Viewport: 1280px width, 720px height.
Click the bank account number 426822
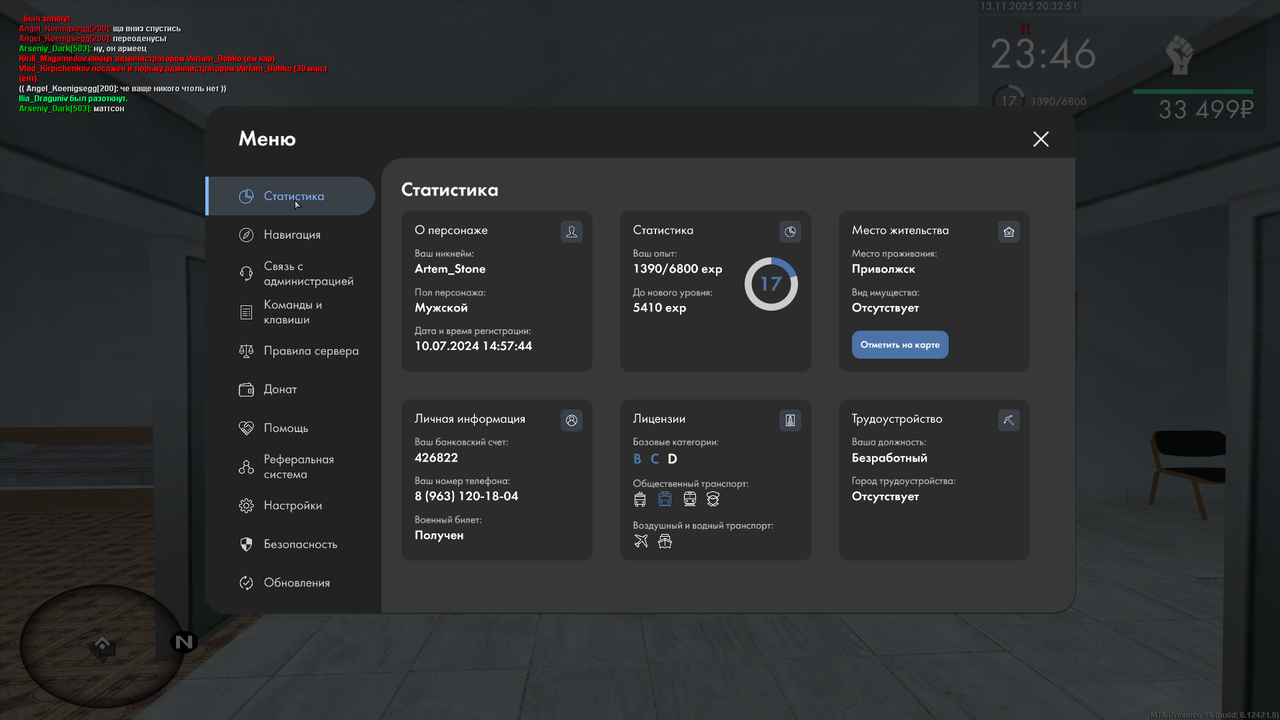[x=436, y=458]
